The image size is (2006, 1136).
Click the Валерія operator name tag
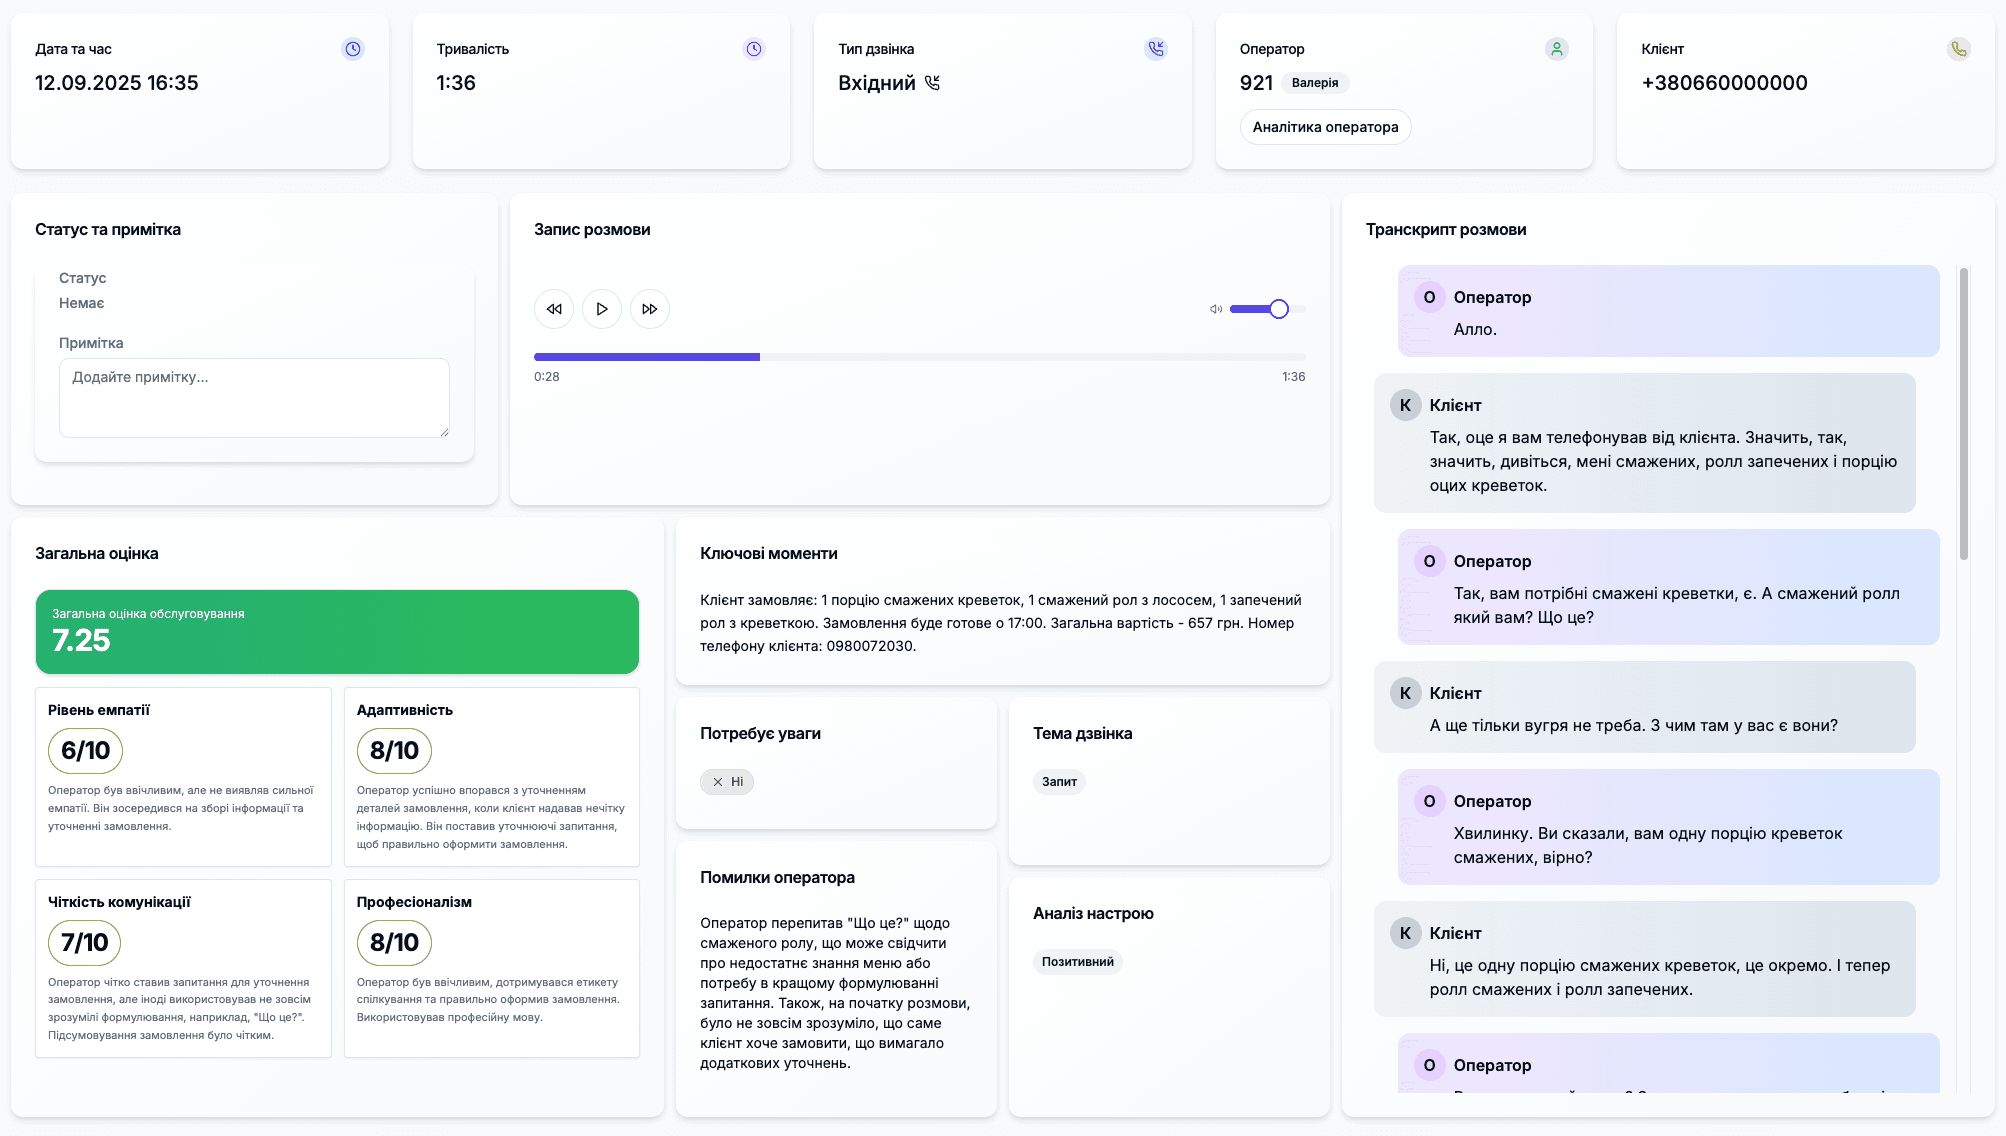1314,83
